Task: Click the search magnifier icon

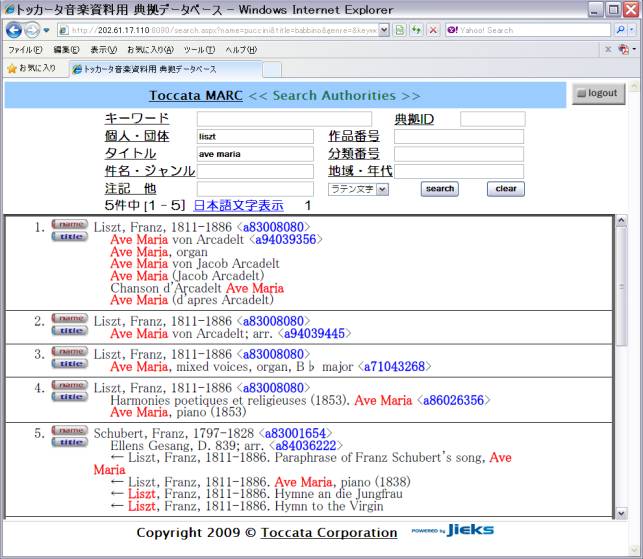Action: coord(620,30)
